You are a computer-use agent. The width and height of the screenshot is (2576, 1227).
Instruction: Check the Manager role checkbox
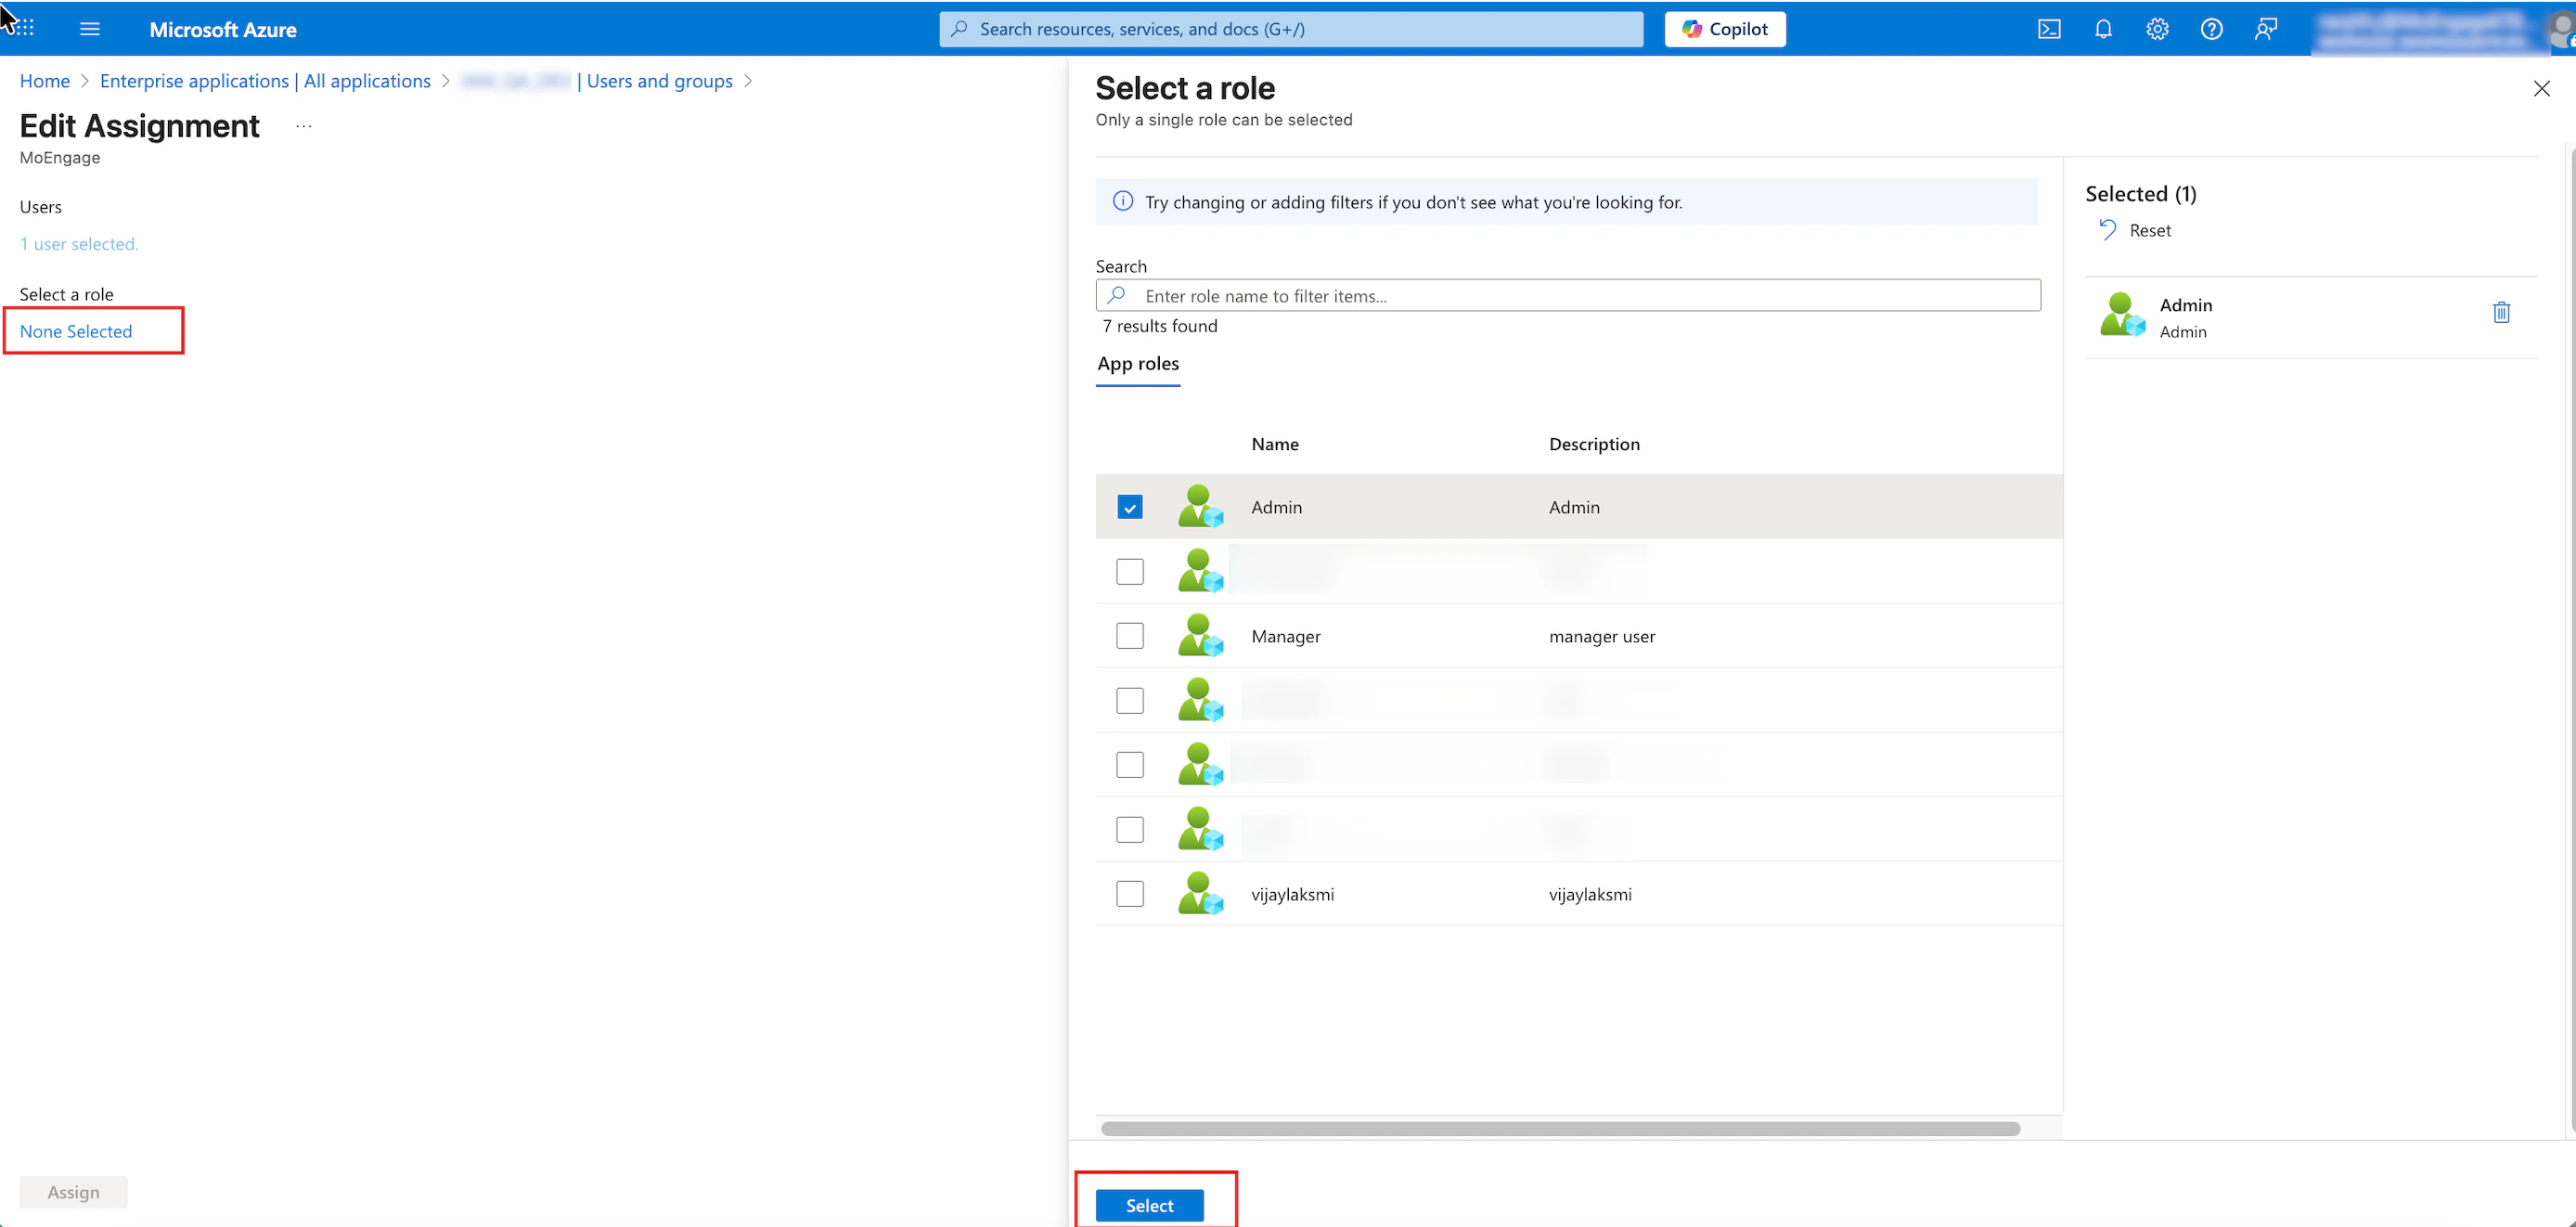(1130, 636)
